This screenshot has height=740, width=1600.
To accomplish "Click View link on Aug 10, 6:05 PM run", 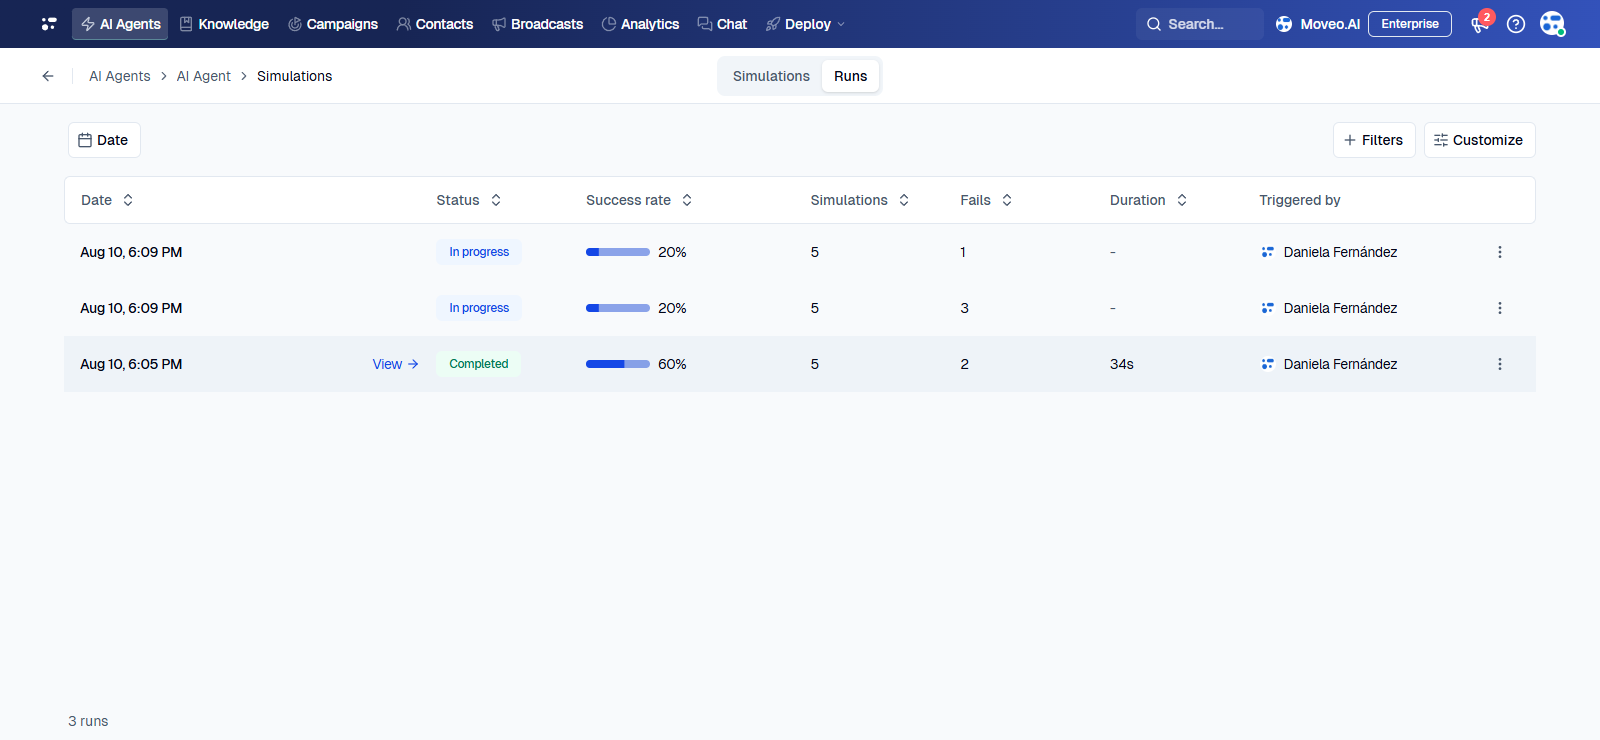I will pos(395,364).
